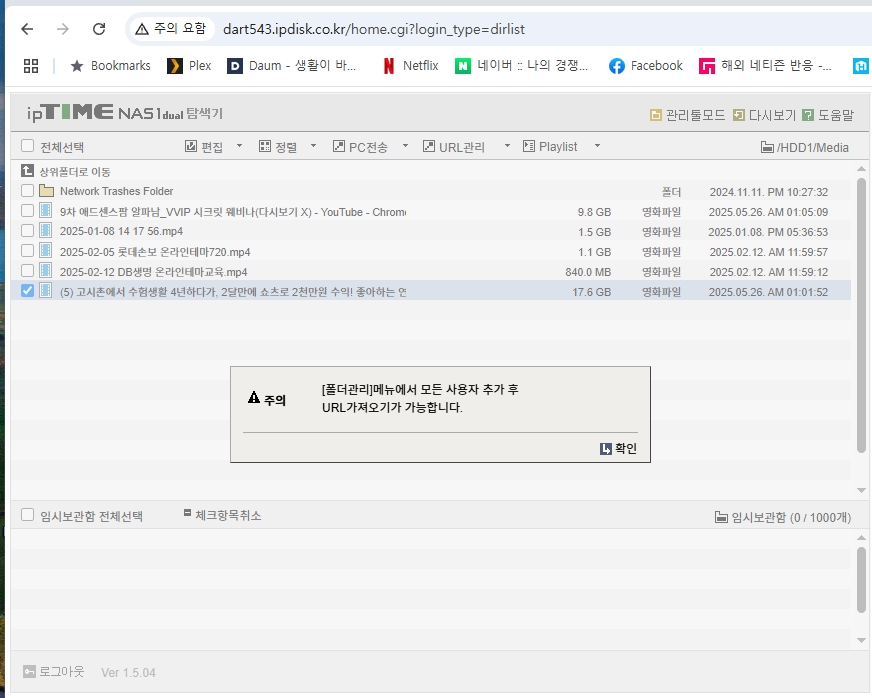Click the file list vertical scrollbar

coord(861,315)
